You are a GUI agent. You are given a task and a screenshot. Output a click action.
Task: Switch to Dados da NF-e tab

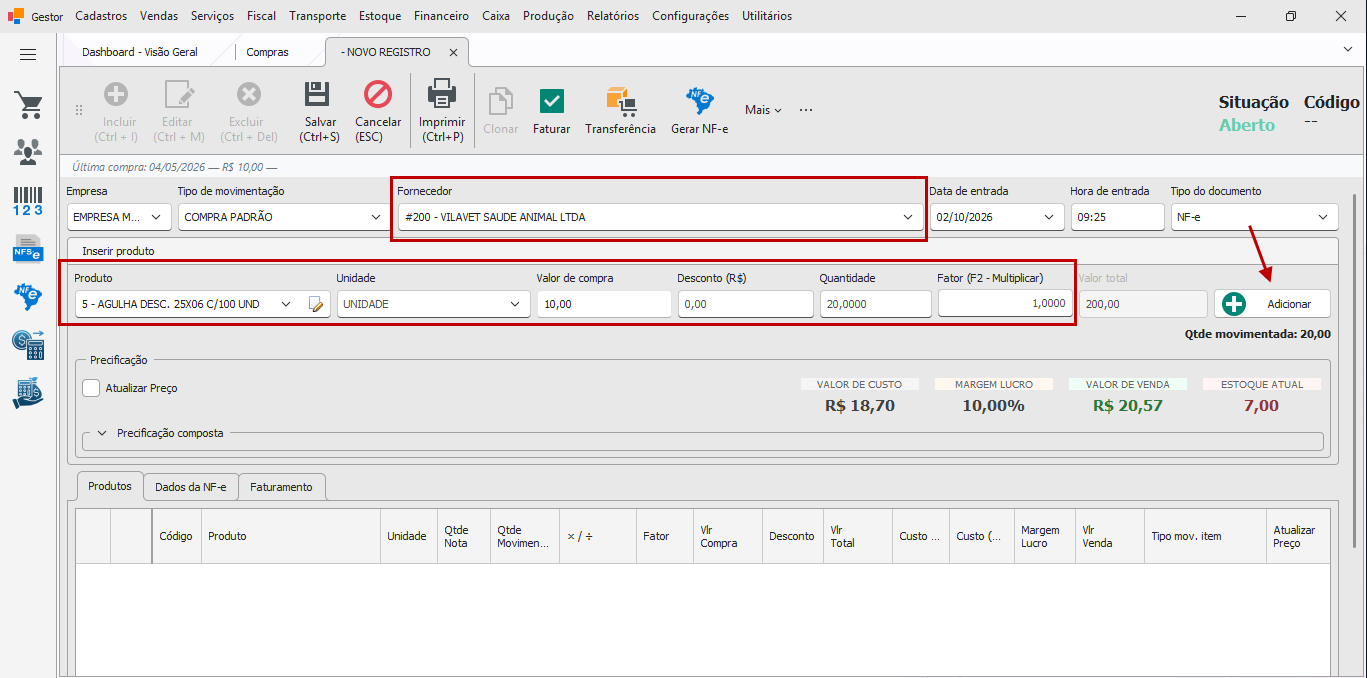(190, 487)
